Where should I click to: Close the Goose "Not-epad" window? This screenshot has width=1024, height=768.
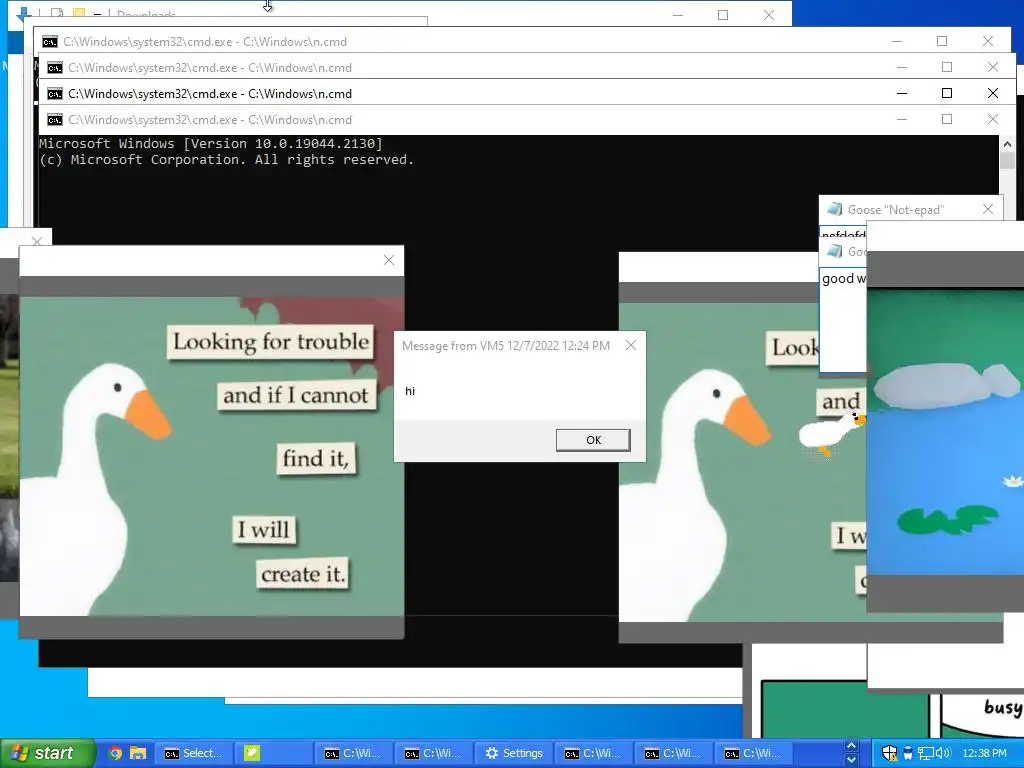pos(987,210)
